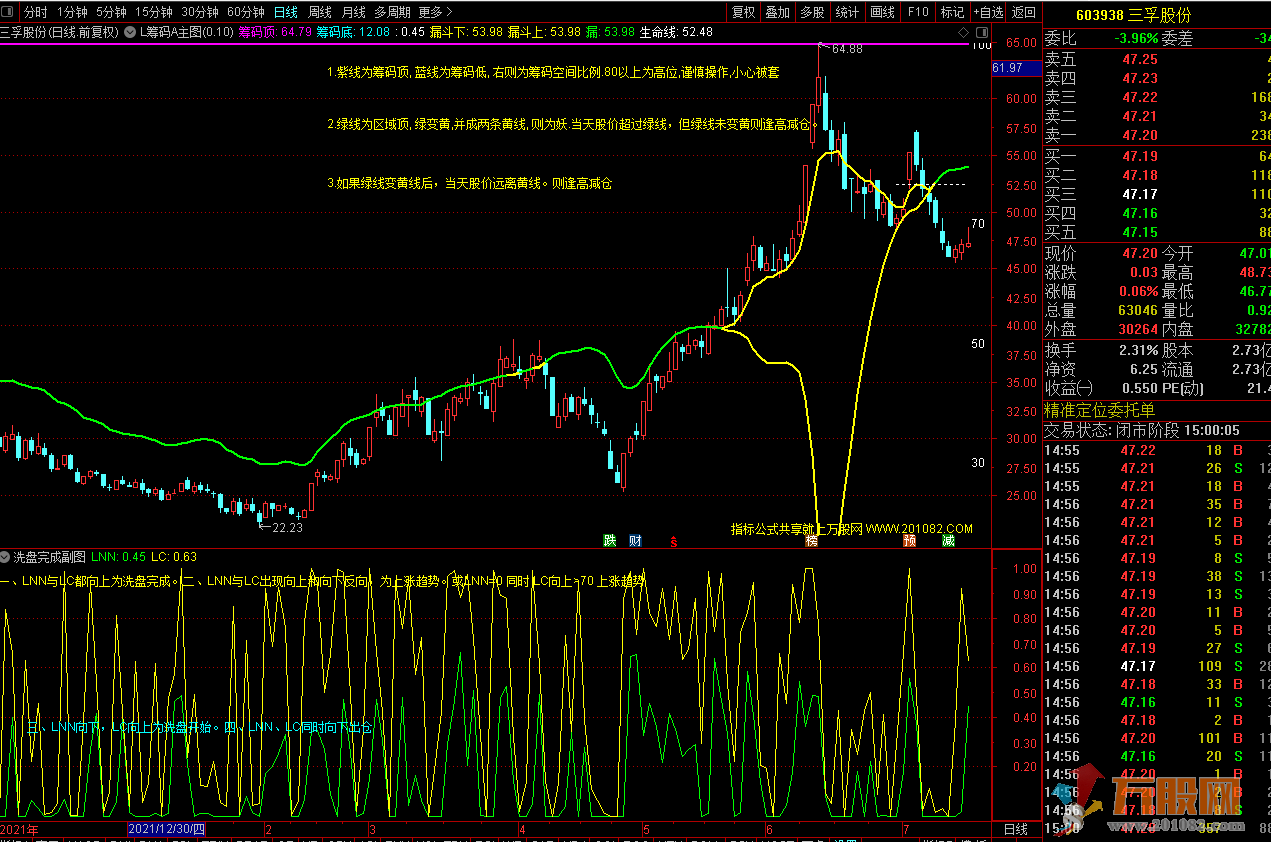Click the 交易状态 闭市阶段 15:00:05 status line

1142,430
